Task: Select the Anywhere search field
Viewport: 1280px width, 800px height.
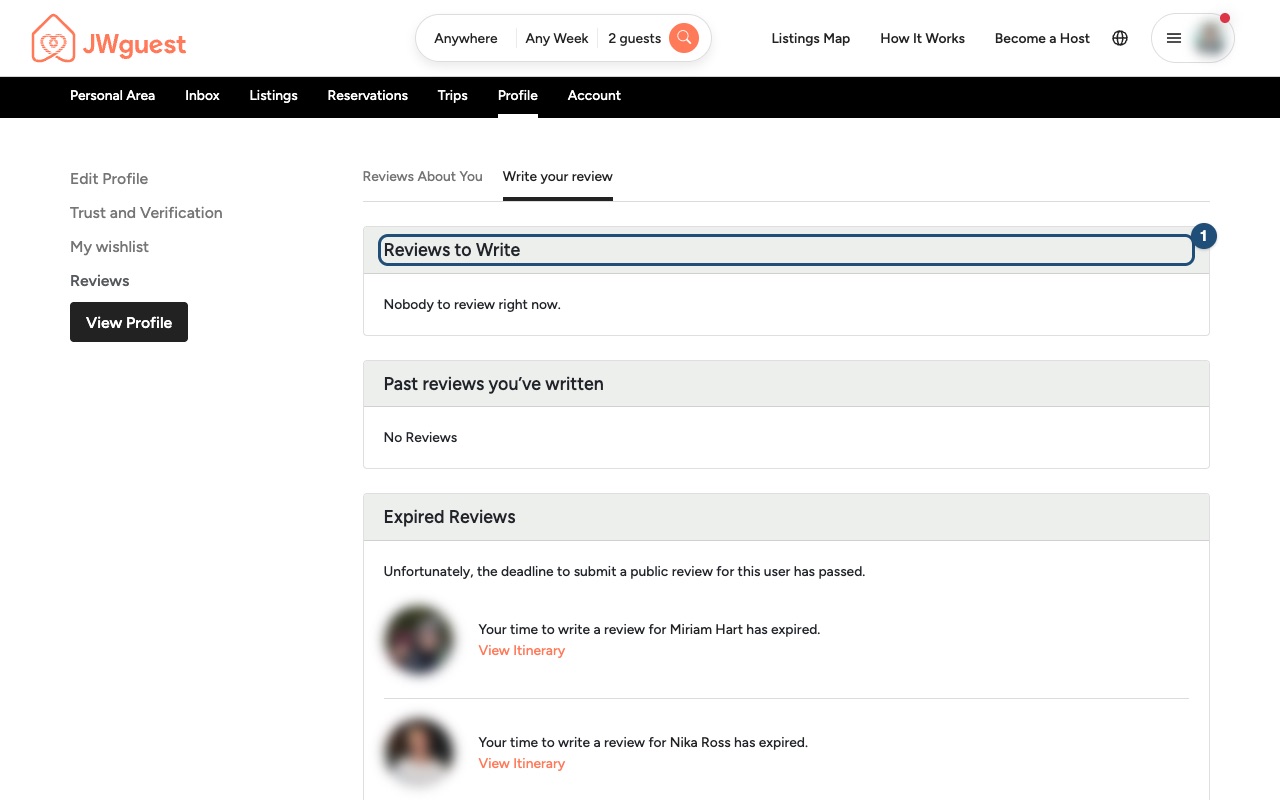Action: click(466, 38)
